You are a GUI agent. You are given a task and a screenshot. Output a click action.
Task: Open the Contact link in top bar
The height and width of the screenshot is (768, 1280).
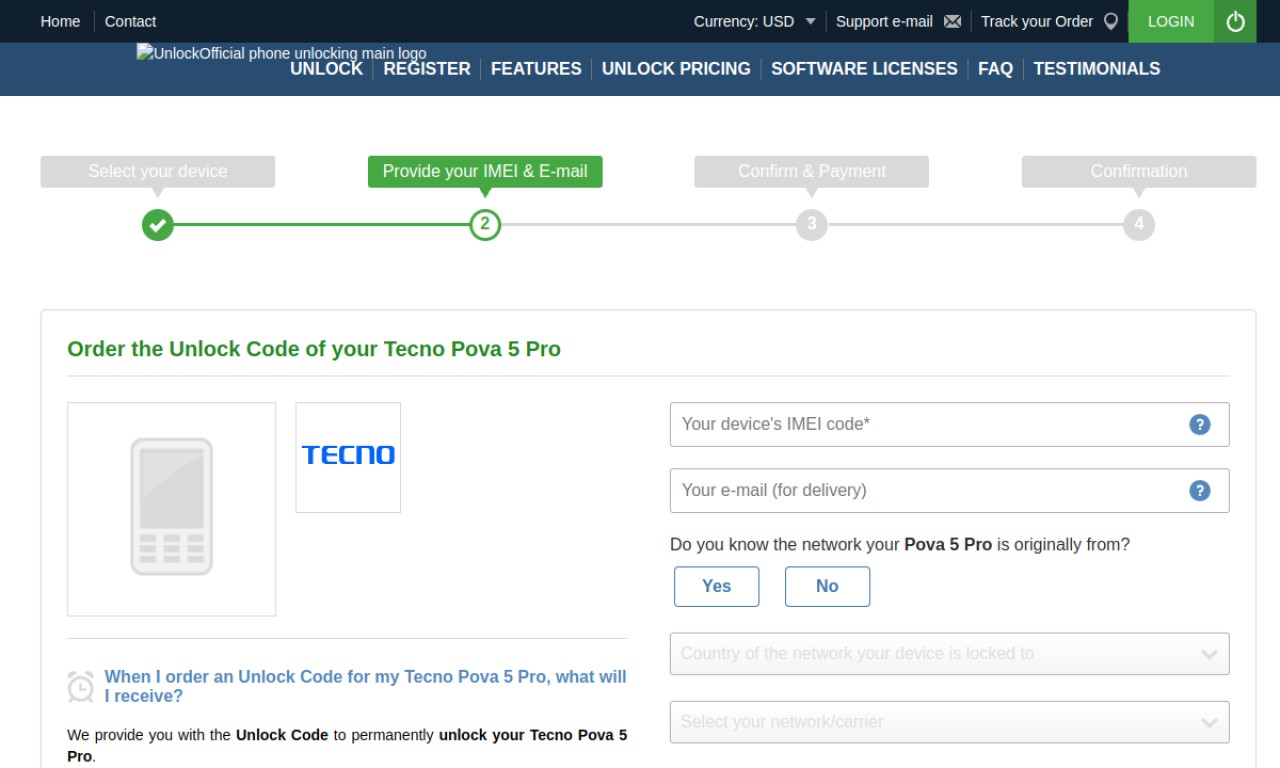click(130, 21)
